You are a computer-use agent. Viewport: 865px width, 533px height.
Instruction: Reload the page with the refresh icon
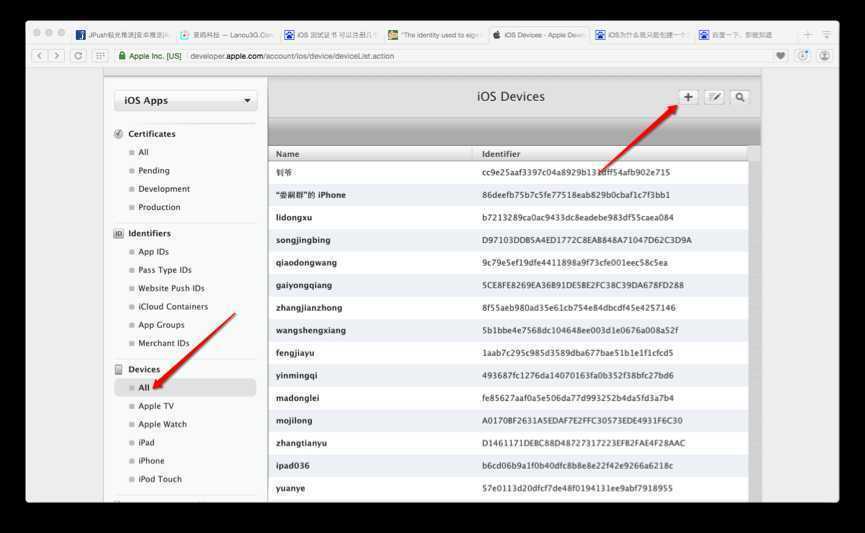pos(78,56)
